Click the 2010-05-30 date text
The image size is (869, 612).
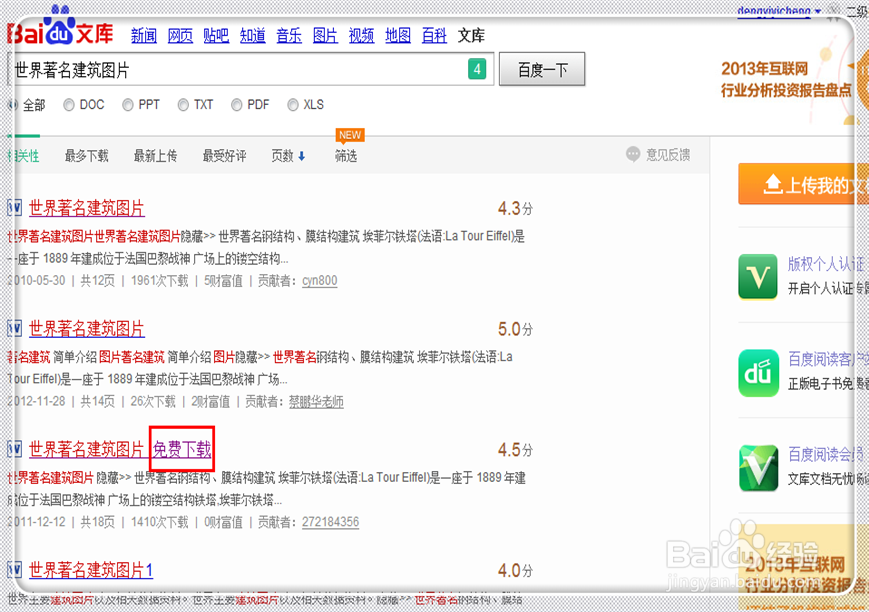[x=37, y=281]
